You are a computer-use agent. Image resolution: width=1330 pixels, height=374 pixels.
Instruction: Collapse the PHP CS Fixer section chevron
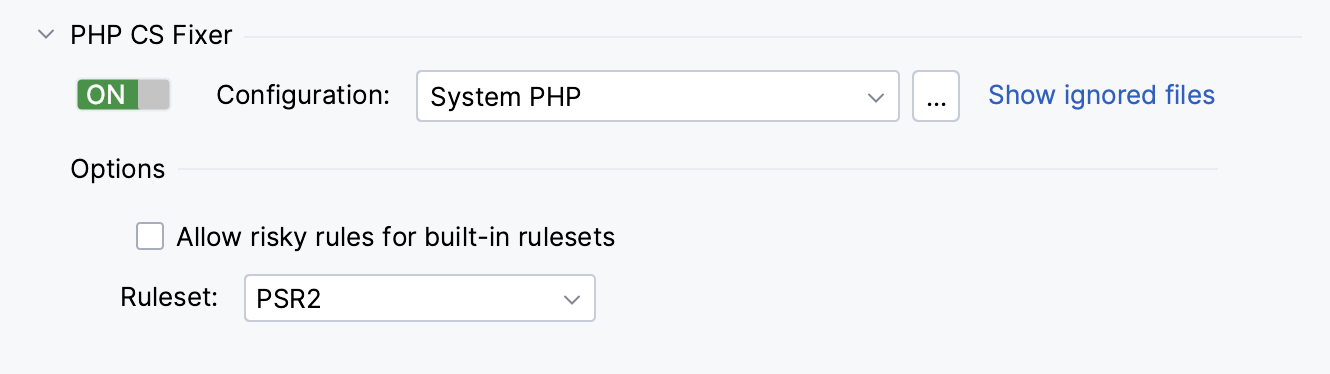tap(46, 35)
